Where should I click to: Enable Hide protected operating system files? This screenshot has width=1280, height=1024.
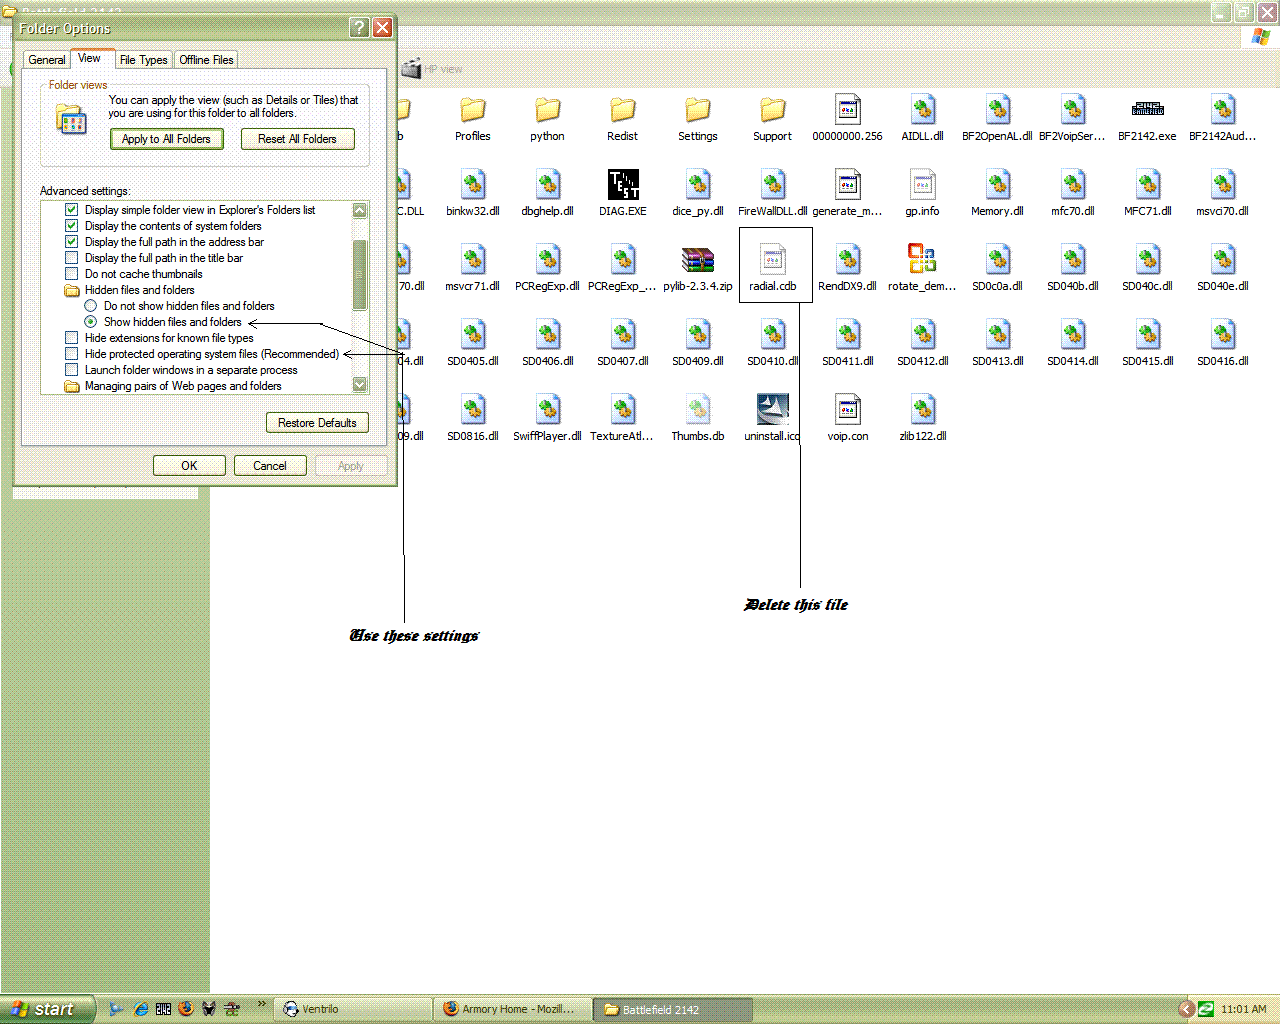pos(71,354)
